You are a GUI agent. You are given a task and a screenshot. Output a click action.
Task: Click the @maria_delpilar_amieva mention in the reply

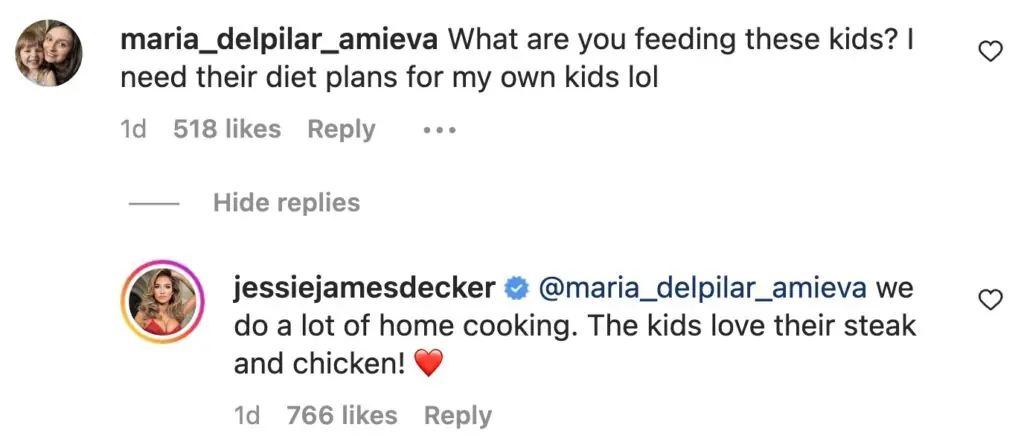(x=703, y=289)
